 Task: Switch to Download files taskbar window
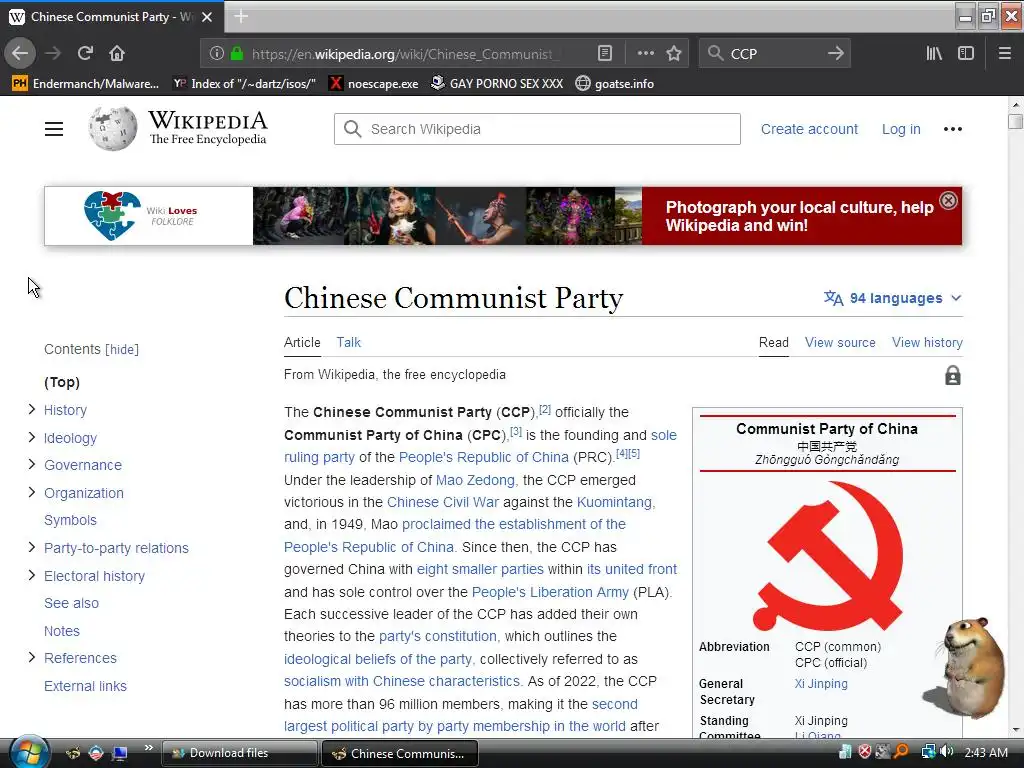coord(240,753)
